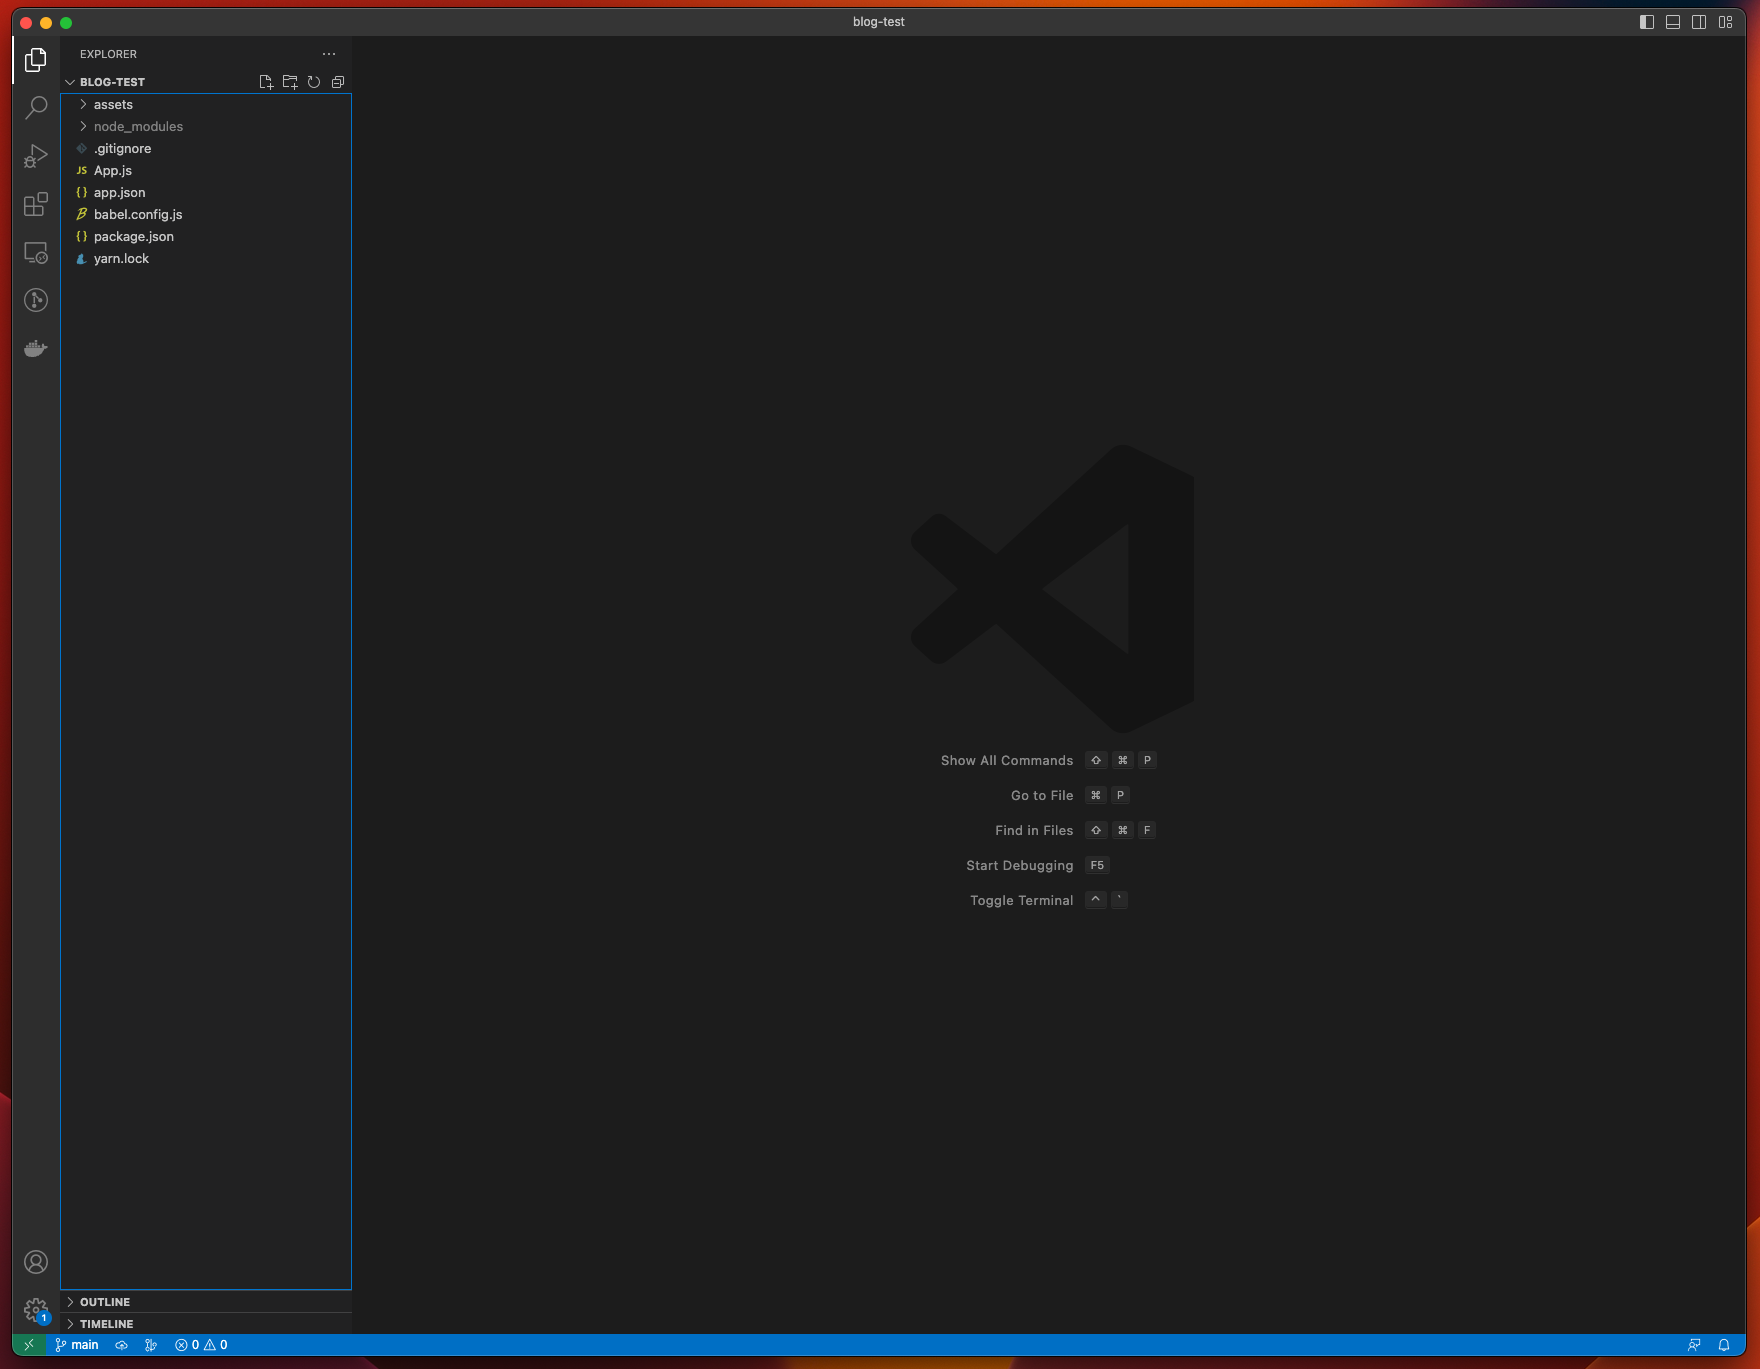
Task: Click the Find in Files label
Action: (x=1034, y=831)
